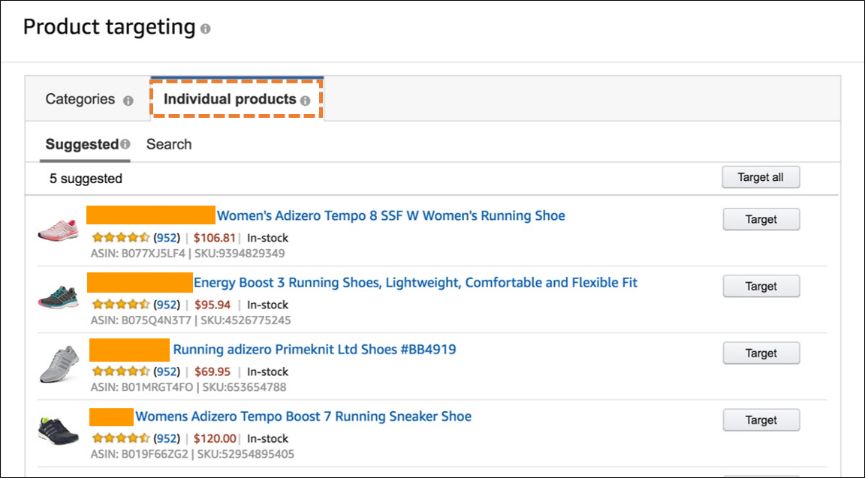Open the Suggested sub-tab
Image resolution: width=865 pixels, height=478 pixels.
pos(81,145)
